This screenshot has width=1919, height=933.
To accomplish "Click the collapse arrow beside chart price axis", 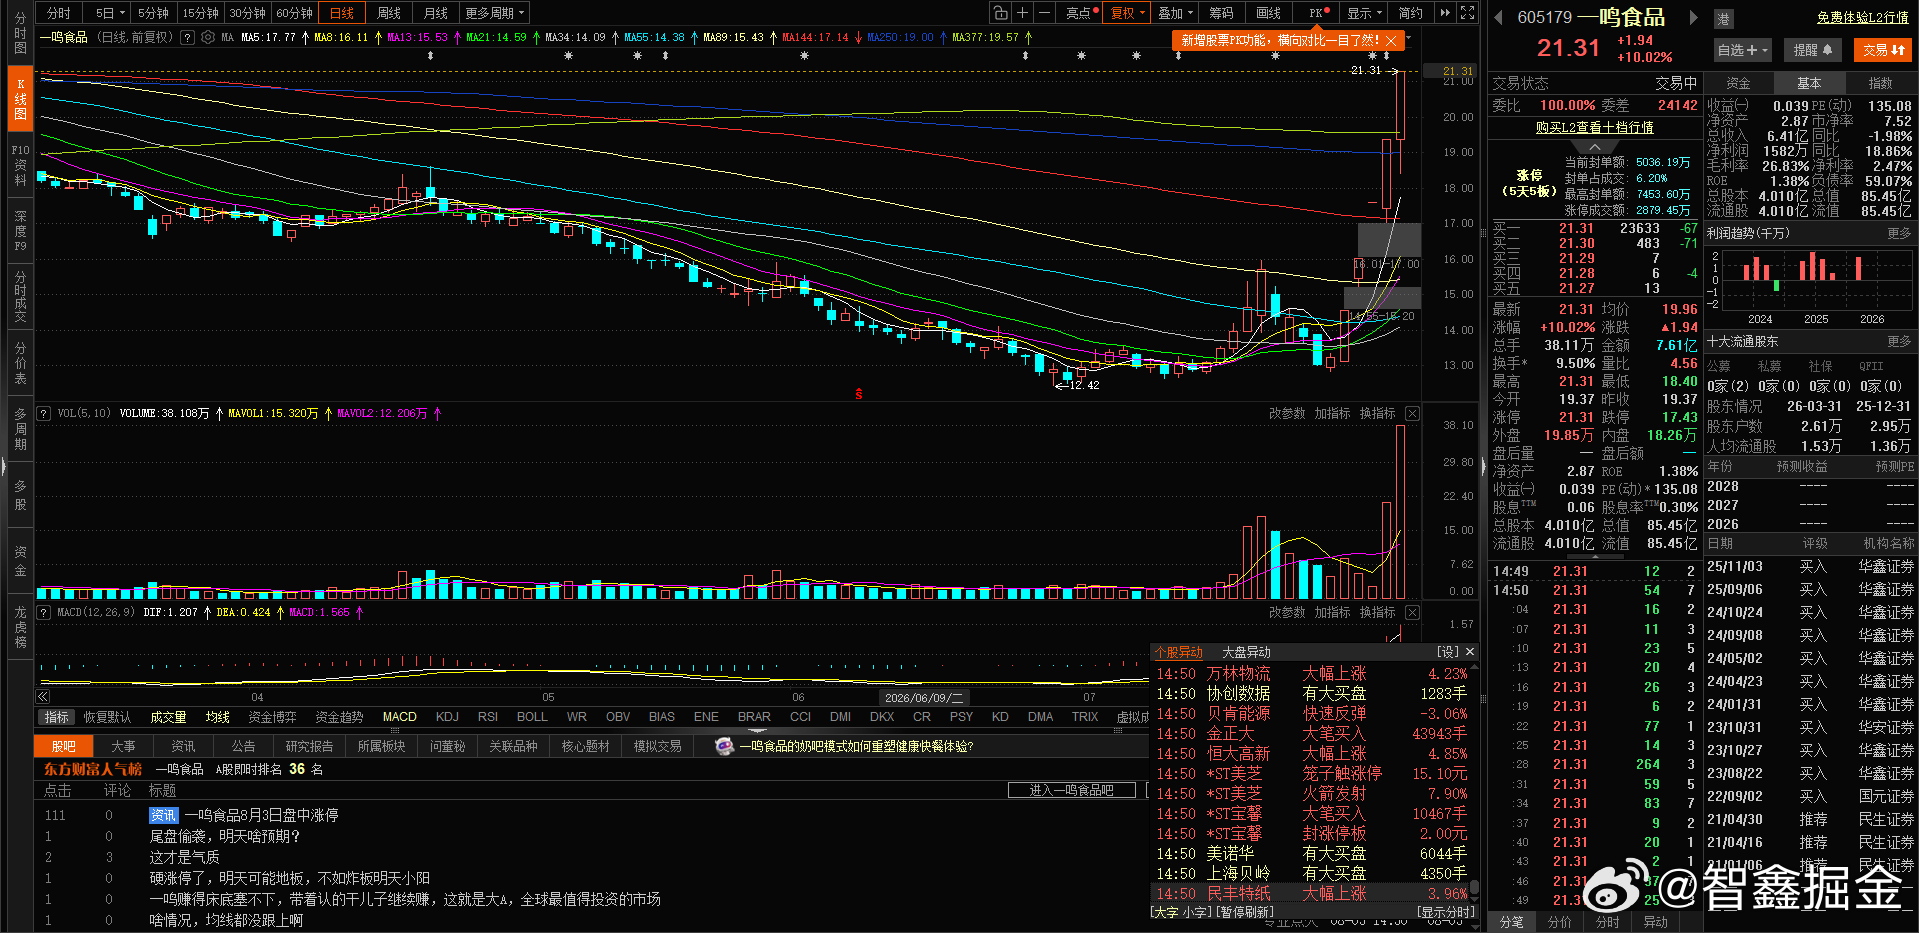I will point(1484,466).
